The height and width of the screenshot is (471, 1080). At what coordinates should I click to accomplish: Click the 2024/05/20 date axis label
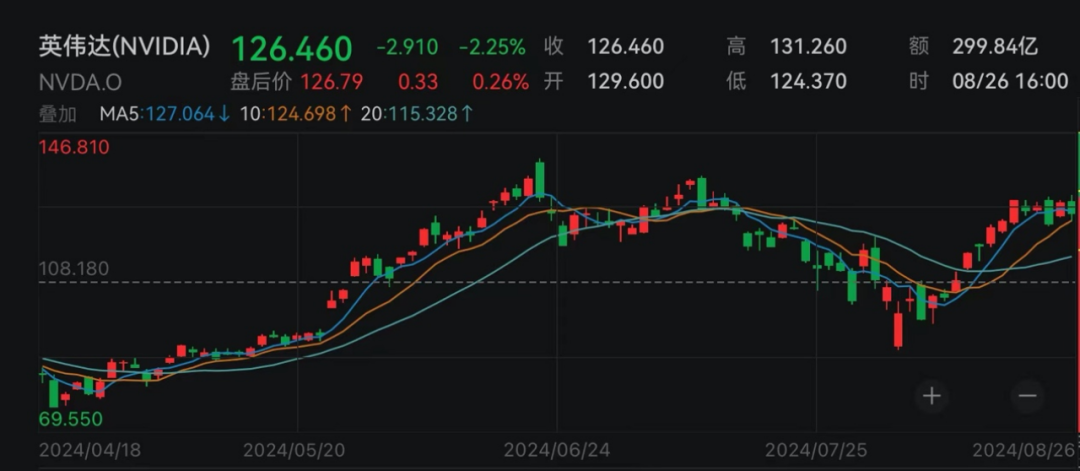click(x=295, y=450)
